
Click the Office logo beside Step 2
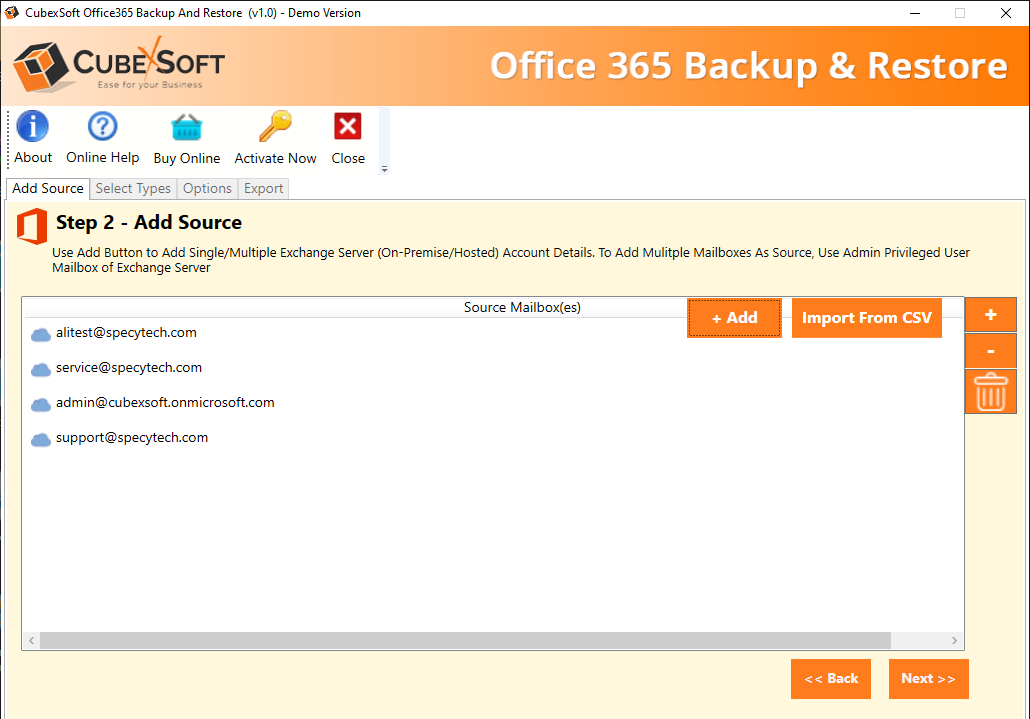32,226
